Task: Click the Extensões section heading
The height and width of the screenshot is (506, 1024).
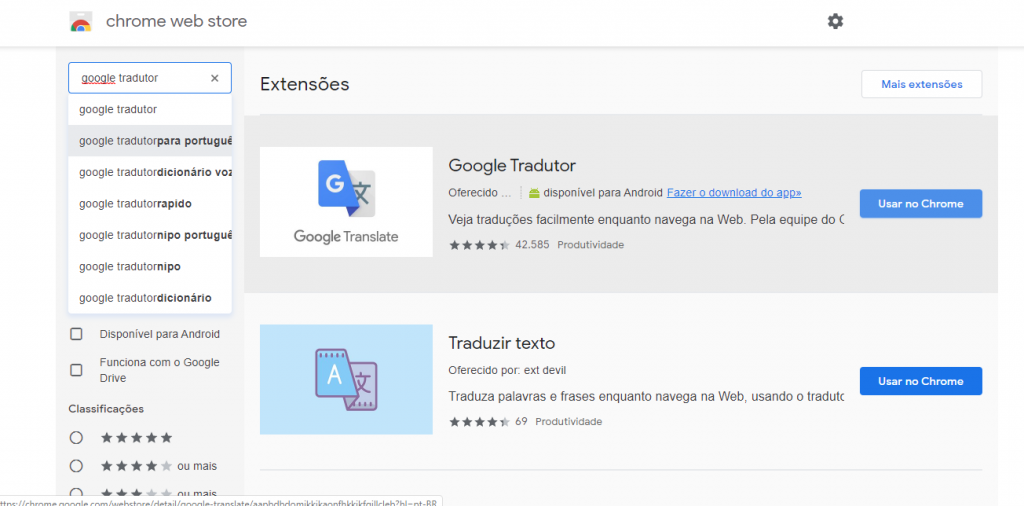Action: point(304,84)
